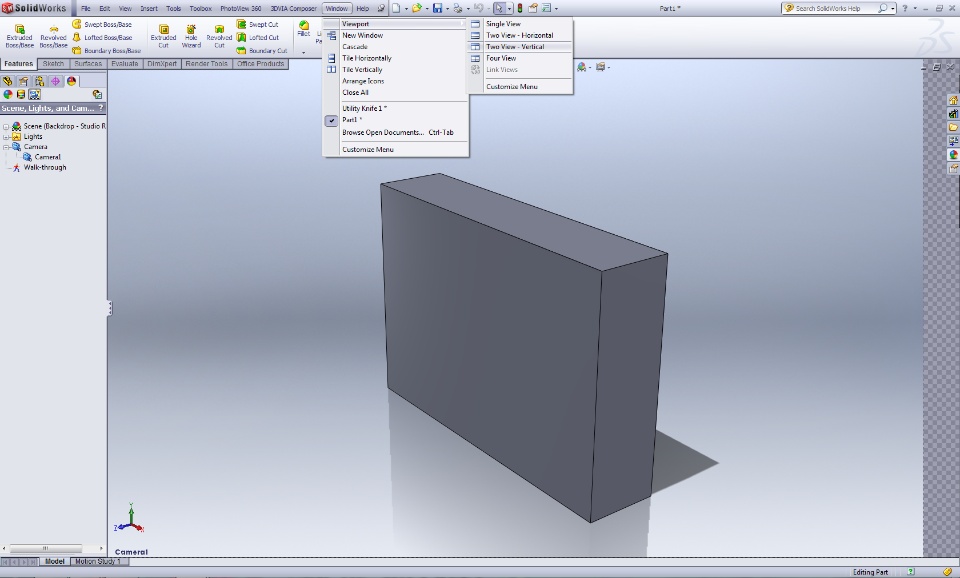Viewport: 960px width, 578px height.
Task: Click the Select arrow cursor tool
Action: click(x=499, y=8)
